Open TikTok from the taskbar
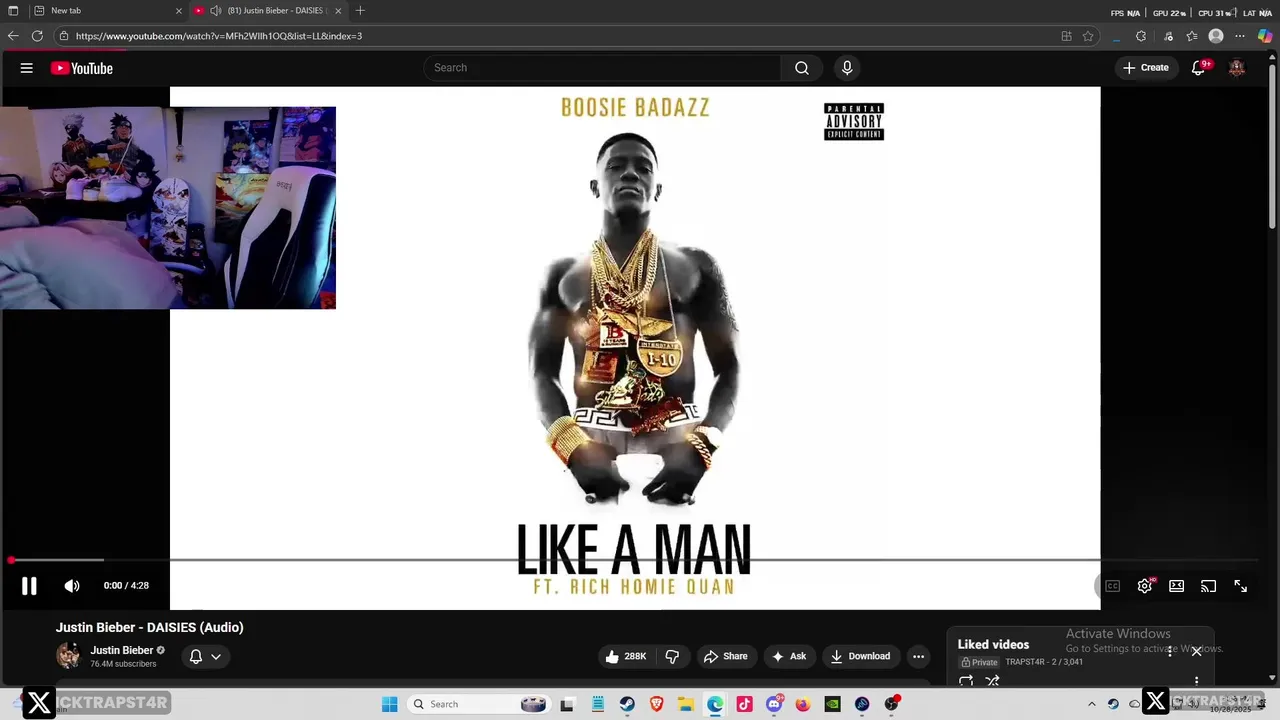The height and width of the screenshot is (720, 1280). coord(744,704)
